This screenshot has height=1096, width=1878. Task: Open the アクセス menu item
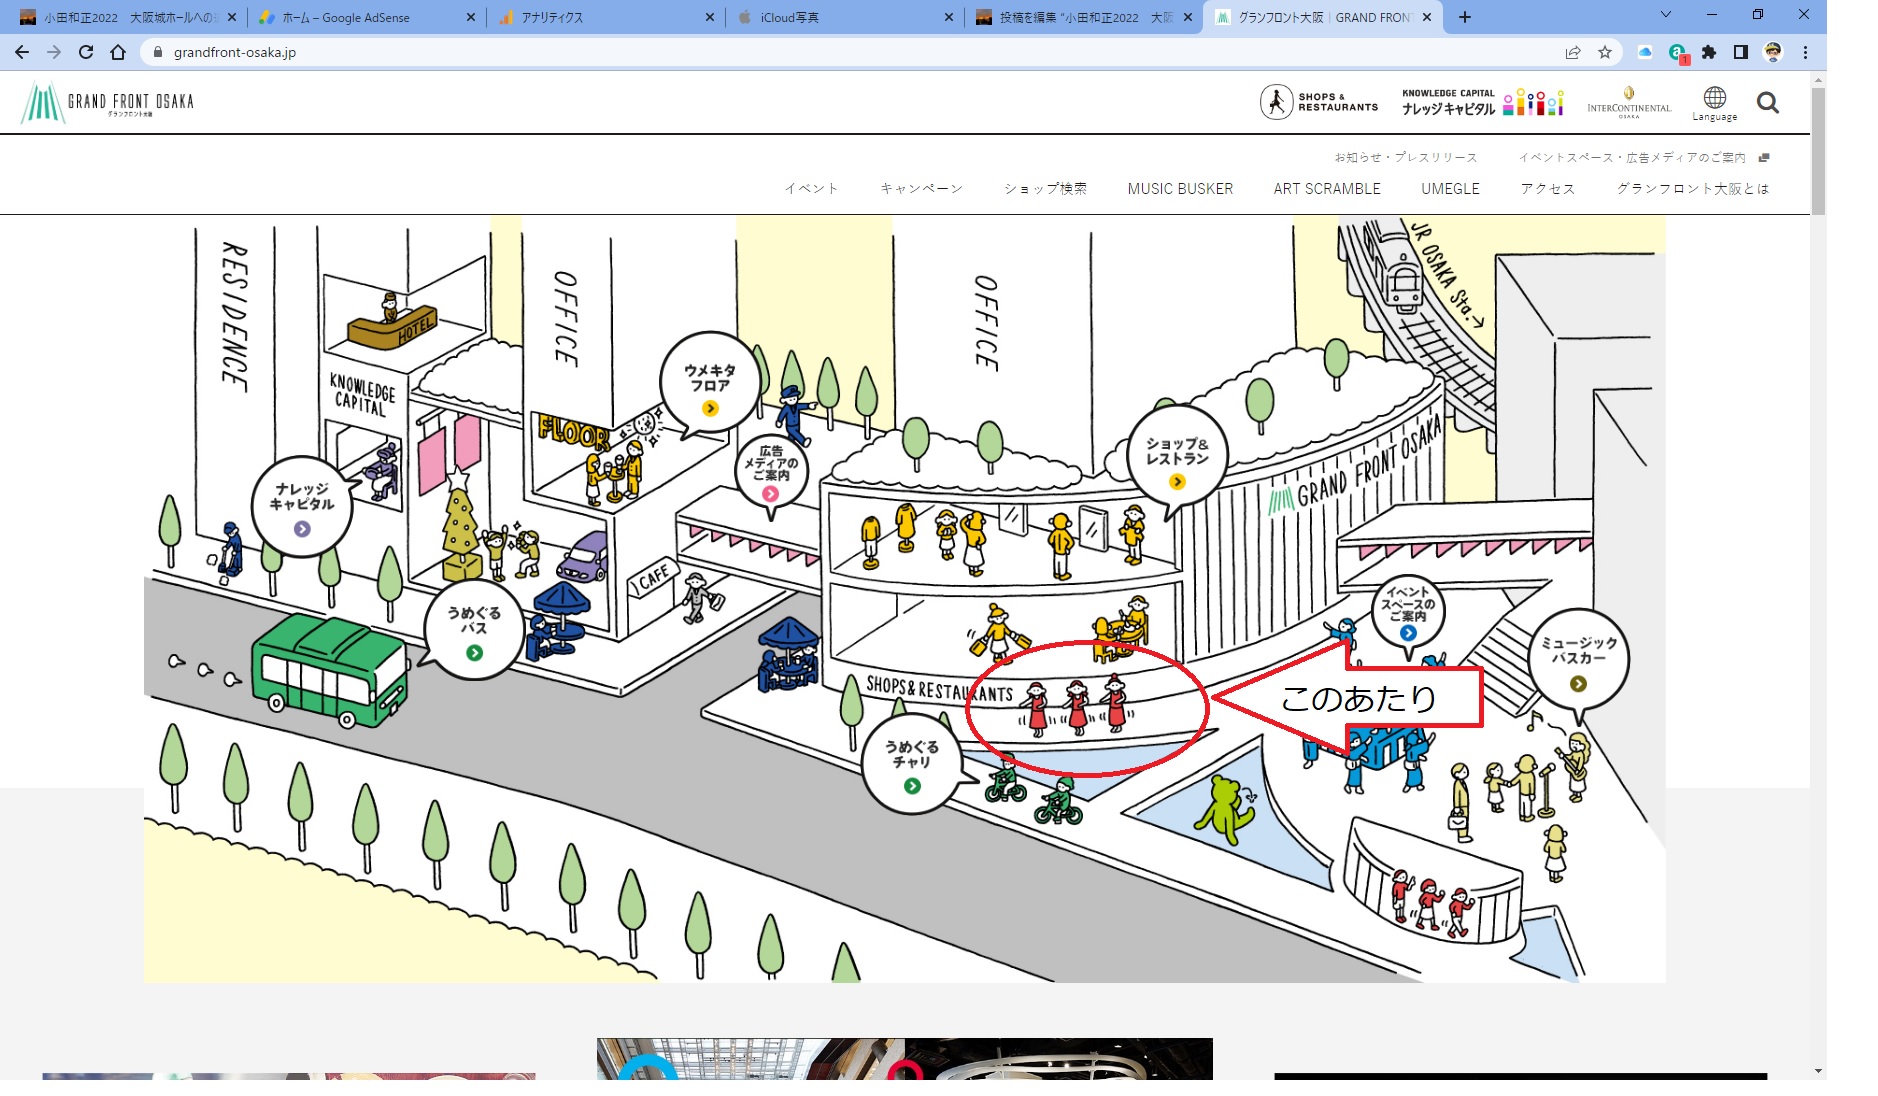click(x=1548, y=189)
